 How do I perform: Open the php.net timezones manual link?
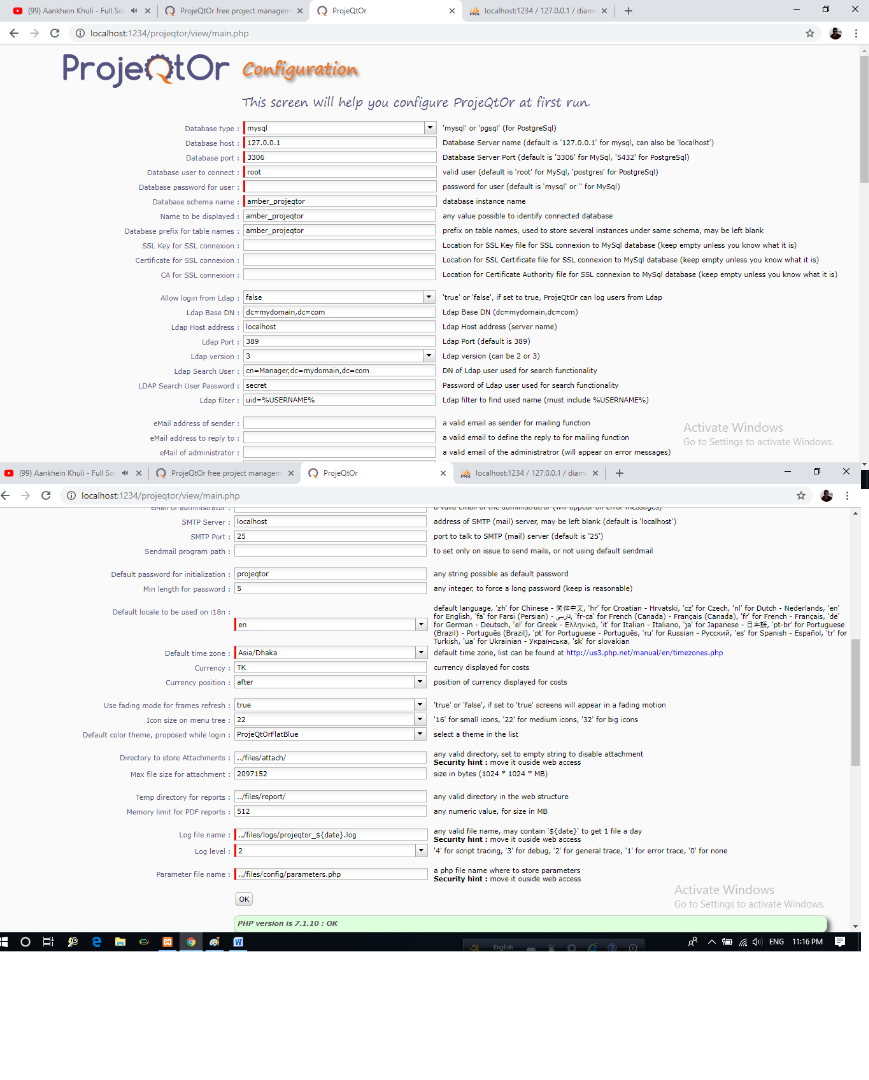[645, 652]
